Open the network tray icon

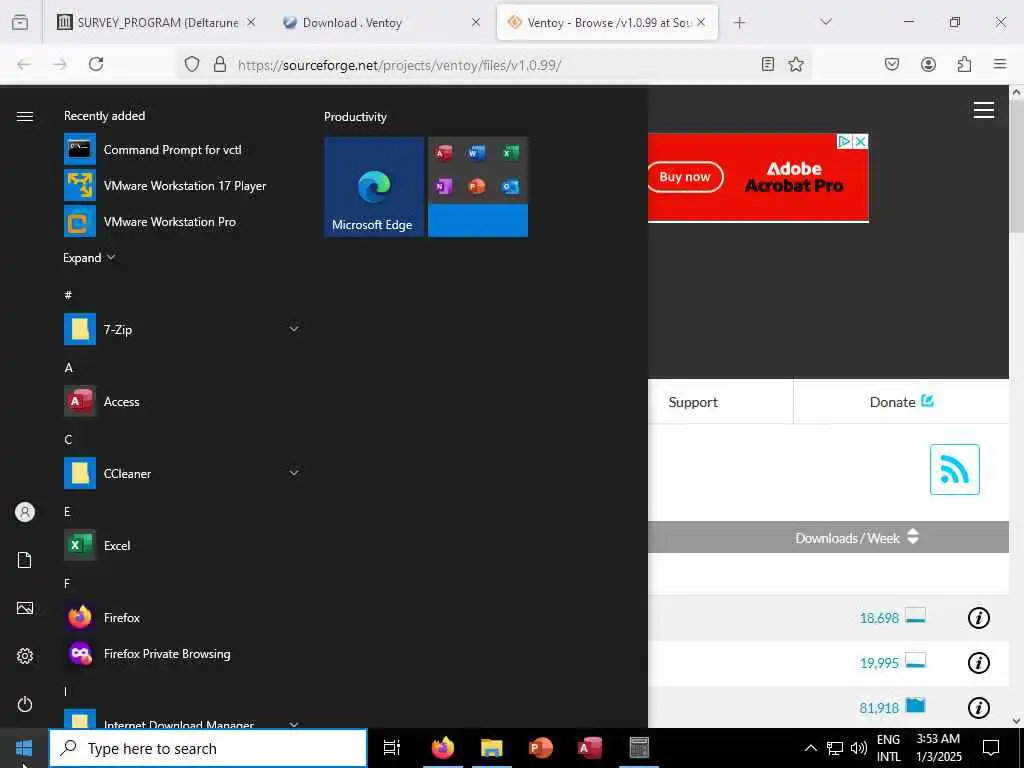835,748
